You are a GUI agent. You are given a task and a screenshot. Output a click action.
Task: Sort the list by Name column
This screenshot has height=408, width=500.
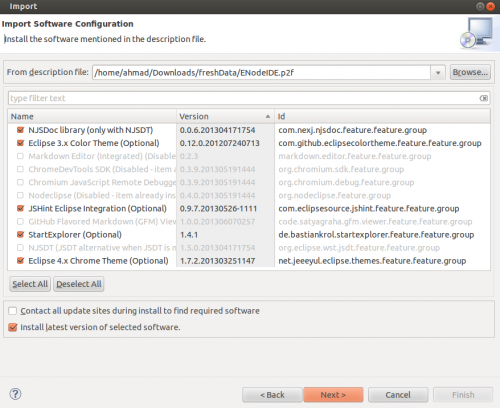click(92, 116)
